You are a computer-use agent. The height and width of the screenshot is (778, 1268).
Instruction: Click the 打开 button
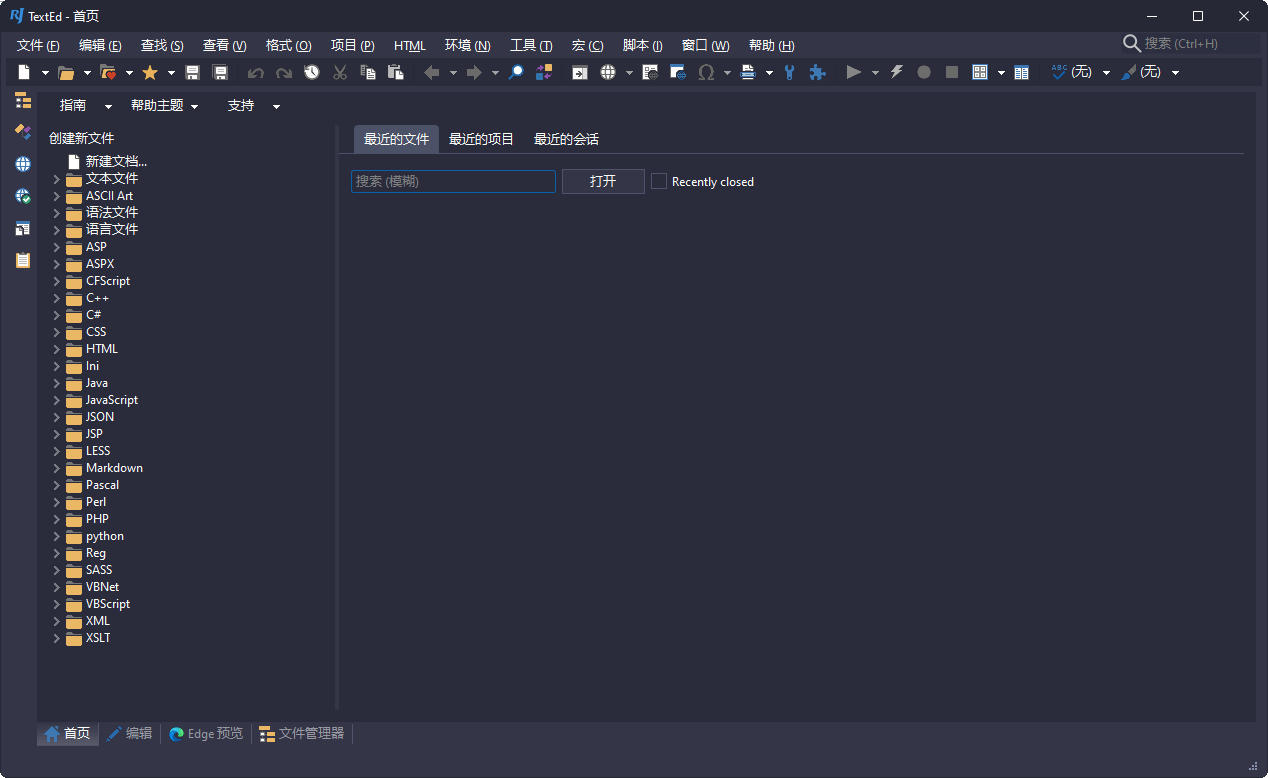[603, 181]
